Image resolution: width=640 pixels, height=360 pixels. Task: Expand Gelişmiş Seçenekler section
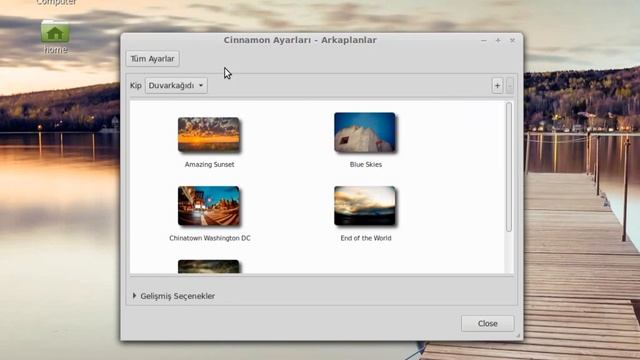(x=173, y=296)
